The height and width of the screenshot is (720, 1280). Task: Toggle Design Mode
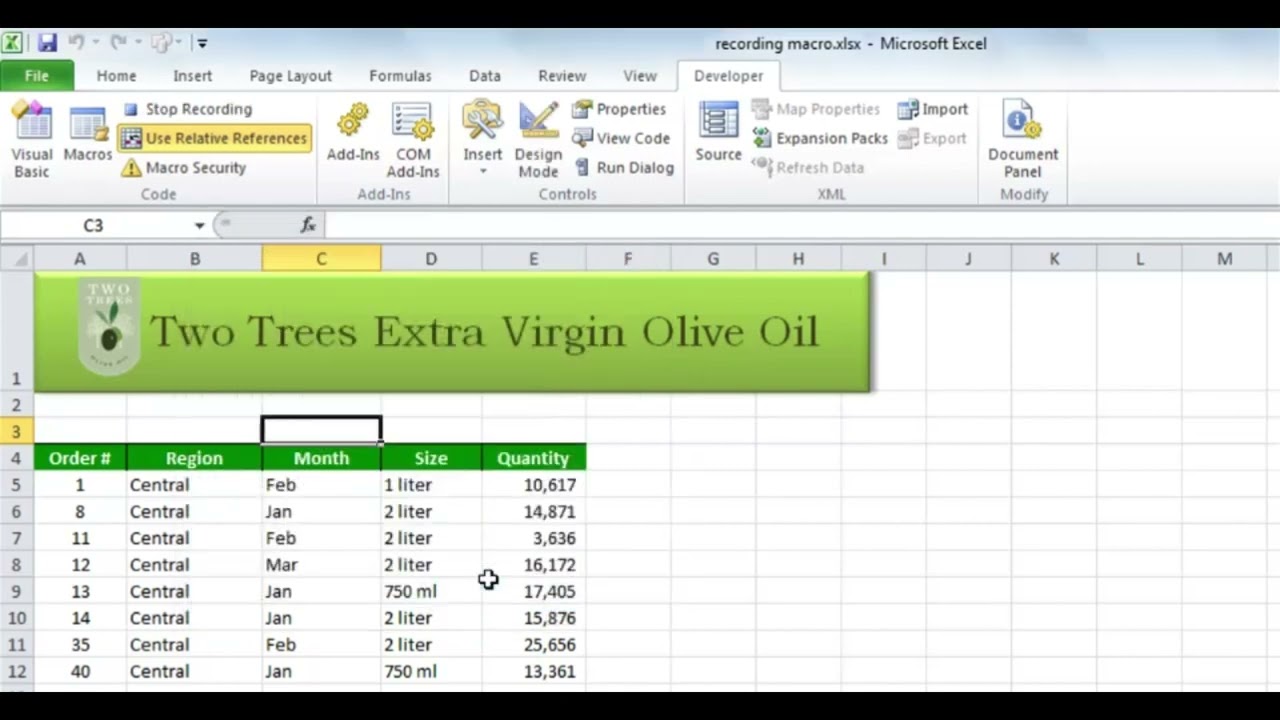[538, 139]
